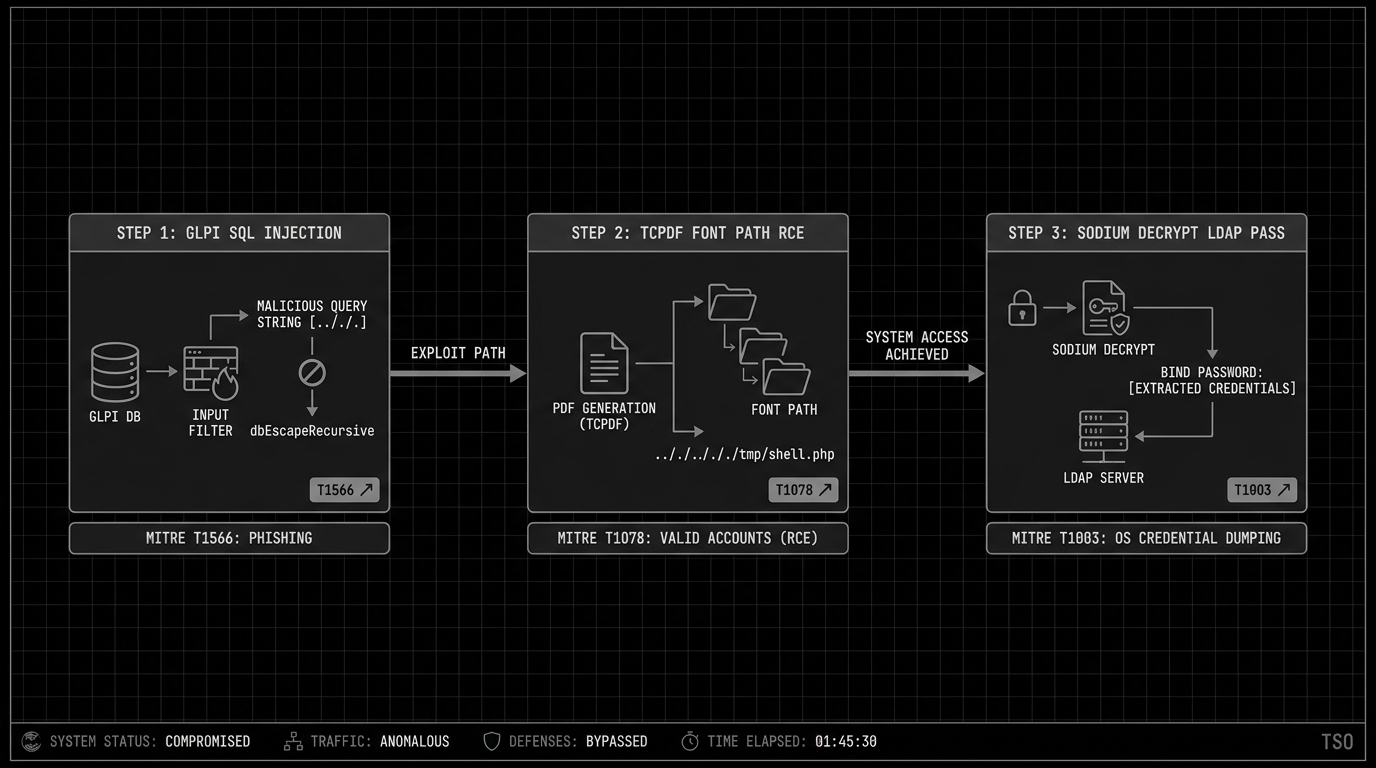Screen dimensions: 1376x768
Task: Click the Sodium Decrypt key document icon
Action: pos(1104,308)
